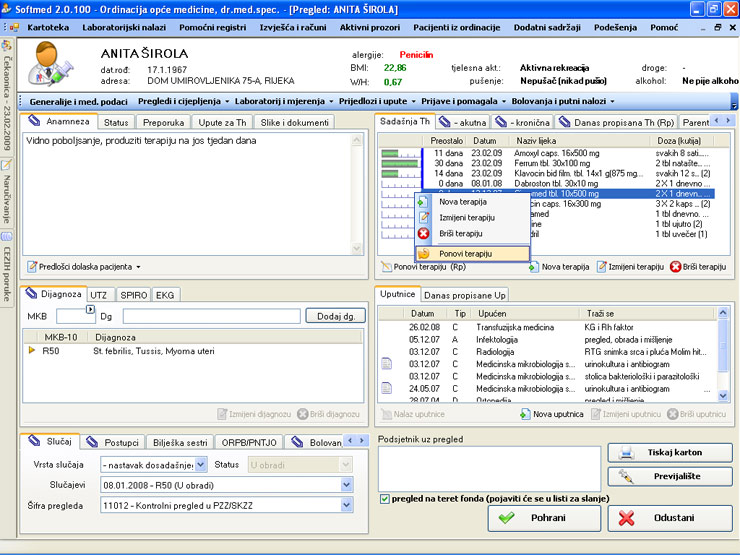740x555 pixels.
Task: Click the green checkmark icon on Pohrani
Action: click(x=507, y=518)
